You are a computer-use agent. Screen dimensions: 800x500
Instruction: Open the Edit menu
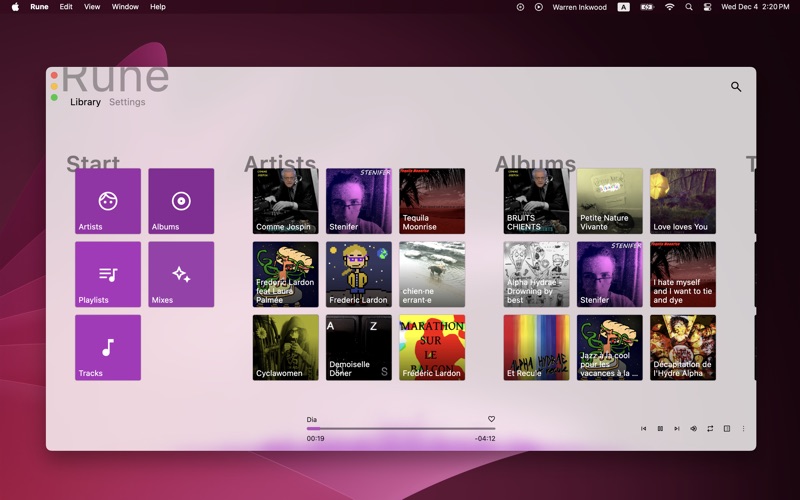click(66, 7)
